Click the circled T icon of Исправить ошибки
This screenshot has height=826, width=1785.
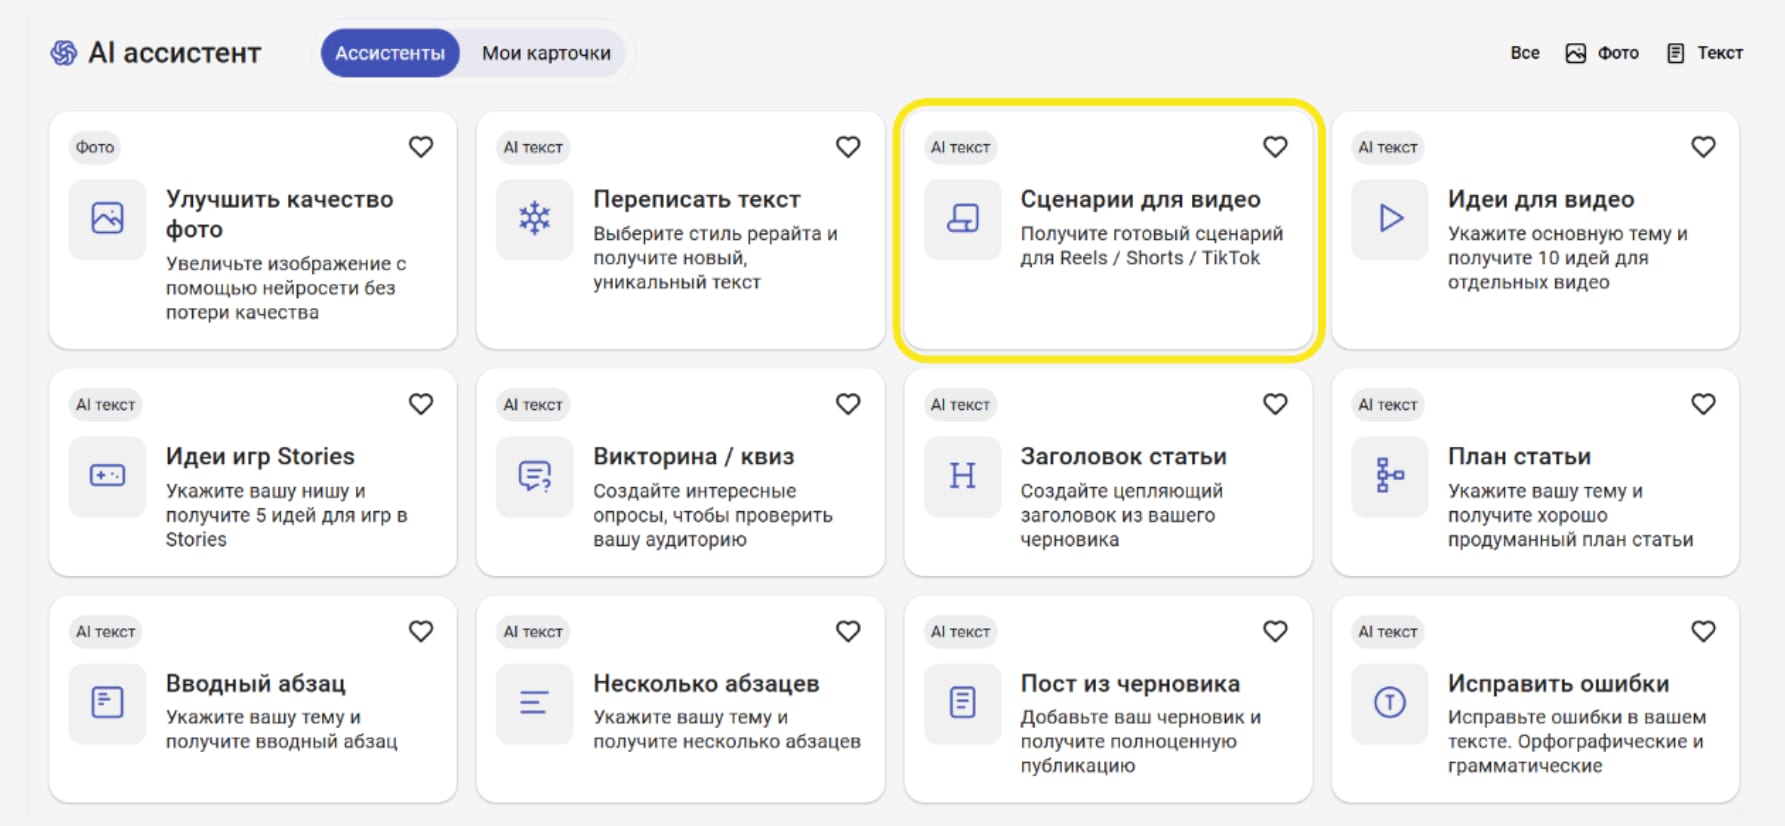(1390, 703)
